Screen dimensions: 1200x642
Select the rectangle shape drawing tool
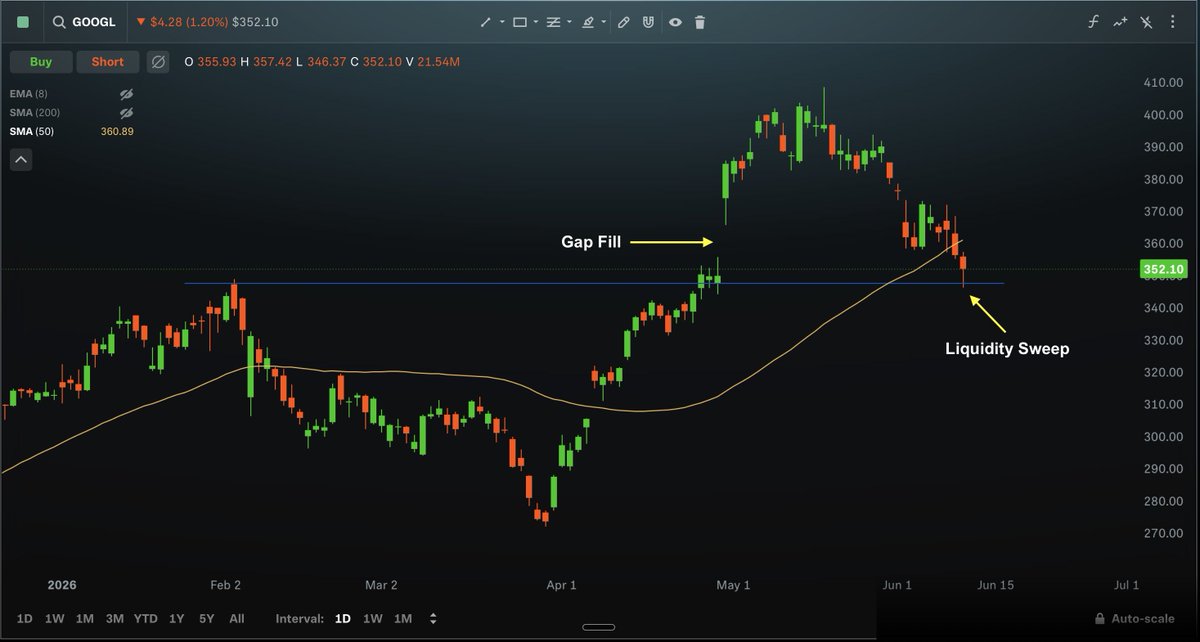[520, 22]
